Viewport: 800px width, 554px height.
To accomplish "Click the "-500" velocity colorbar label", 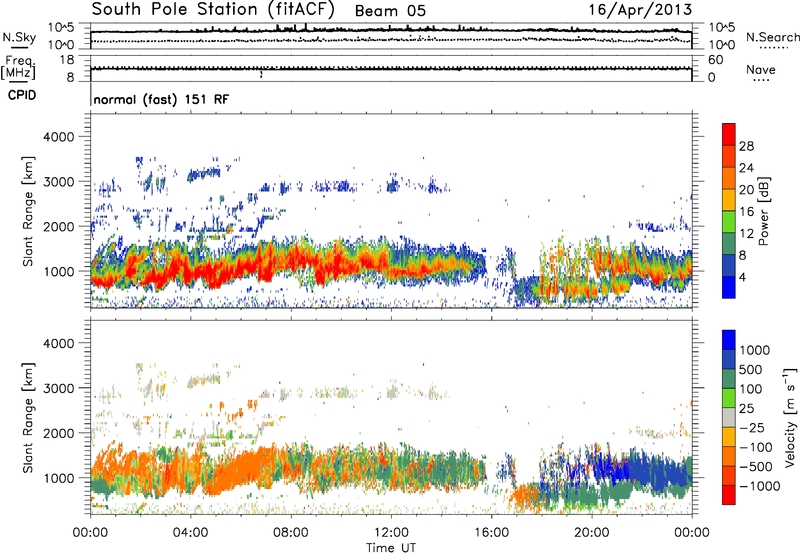I will pos(756,467).
